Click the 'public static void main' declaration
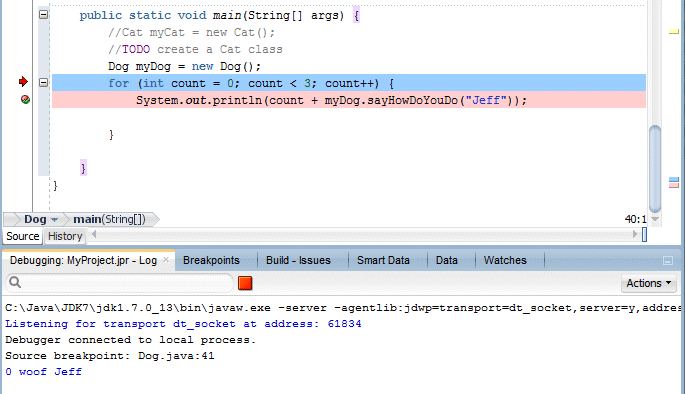 219,15
